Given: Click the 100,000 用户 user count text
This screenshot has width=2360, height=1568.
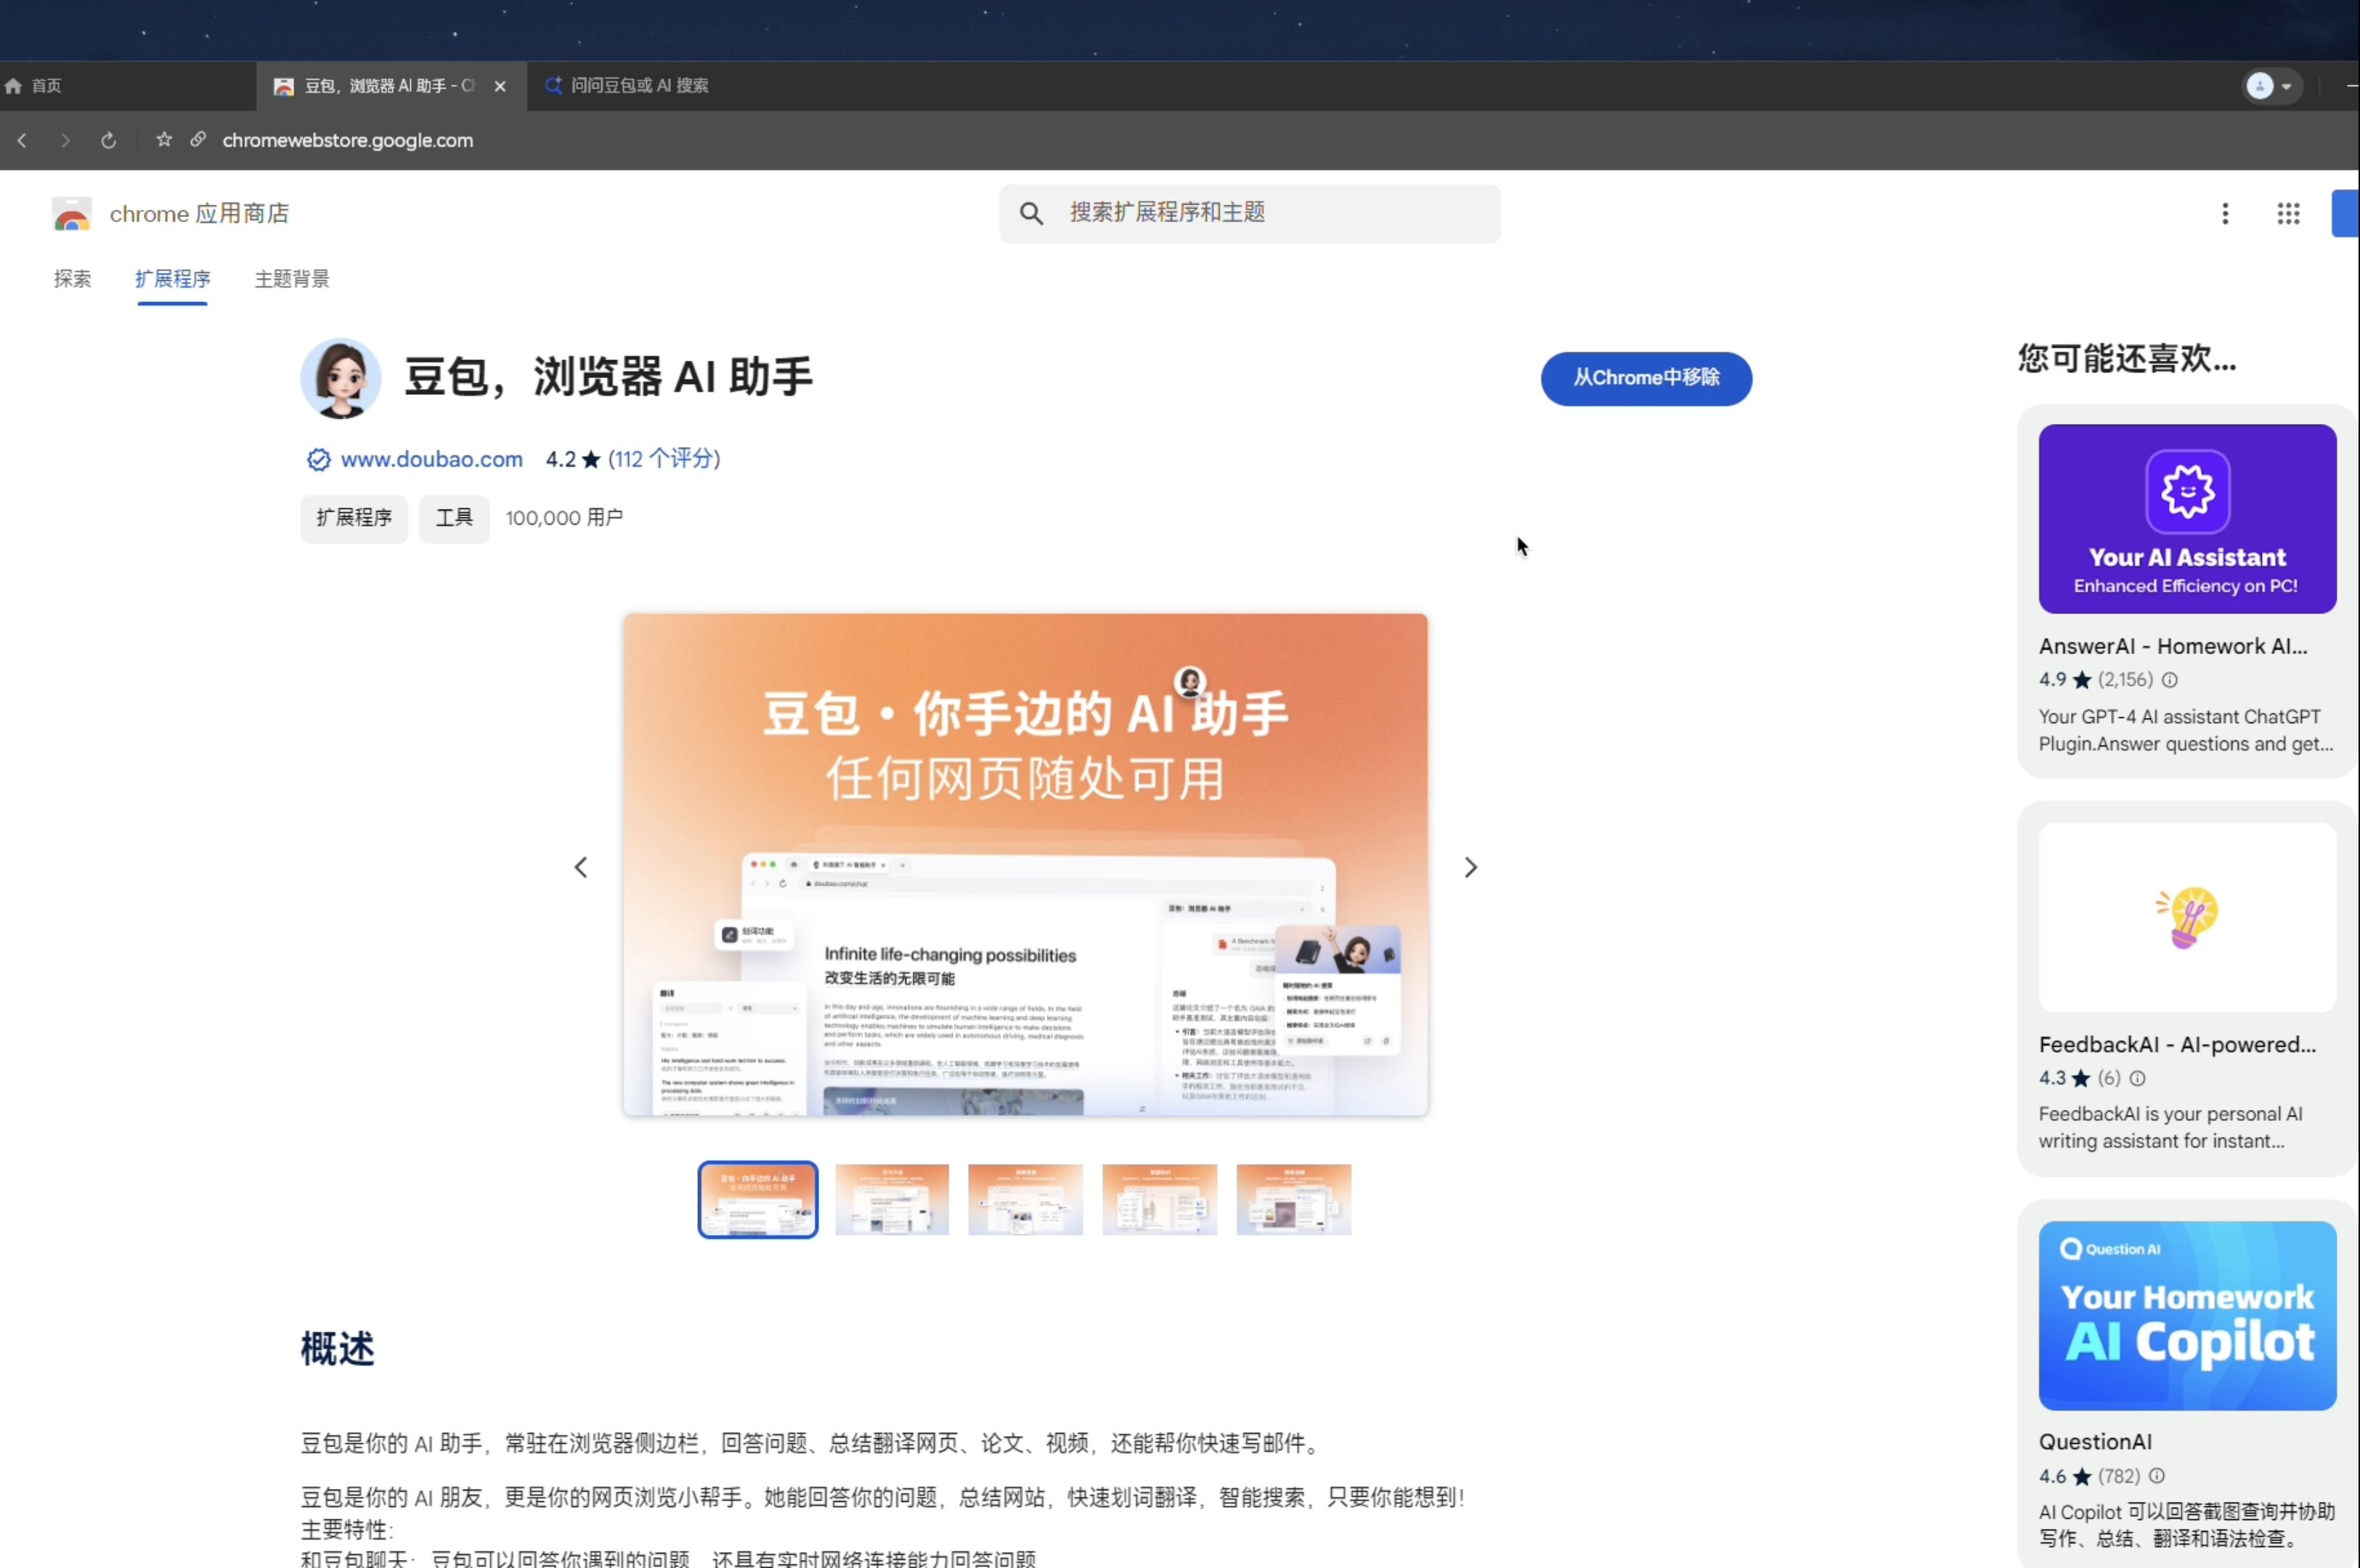Looking at the screenshot, I should 564,518.
